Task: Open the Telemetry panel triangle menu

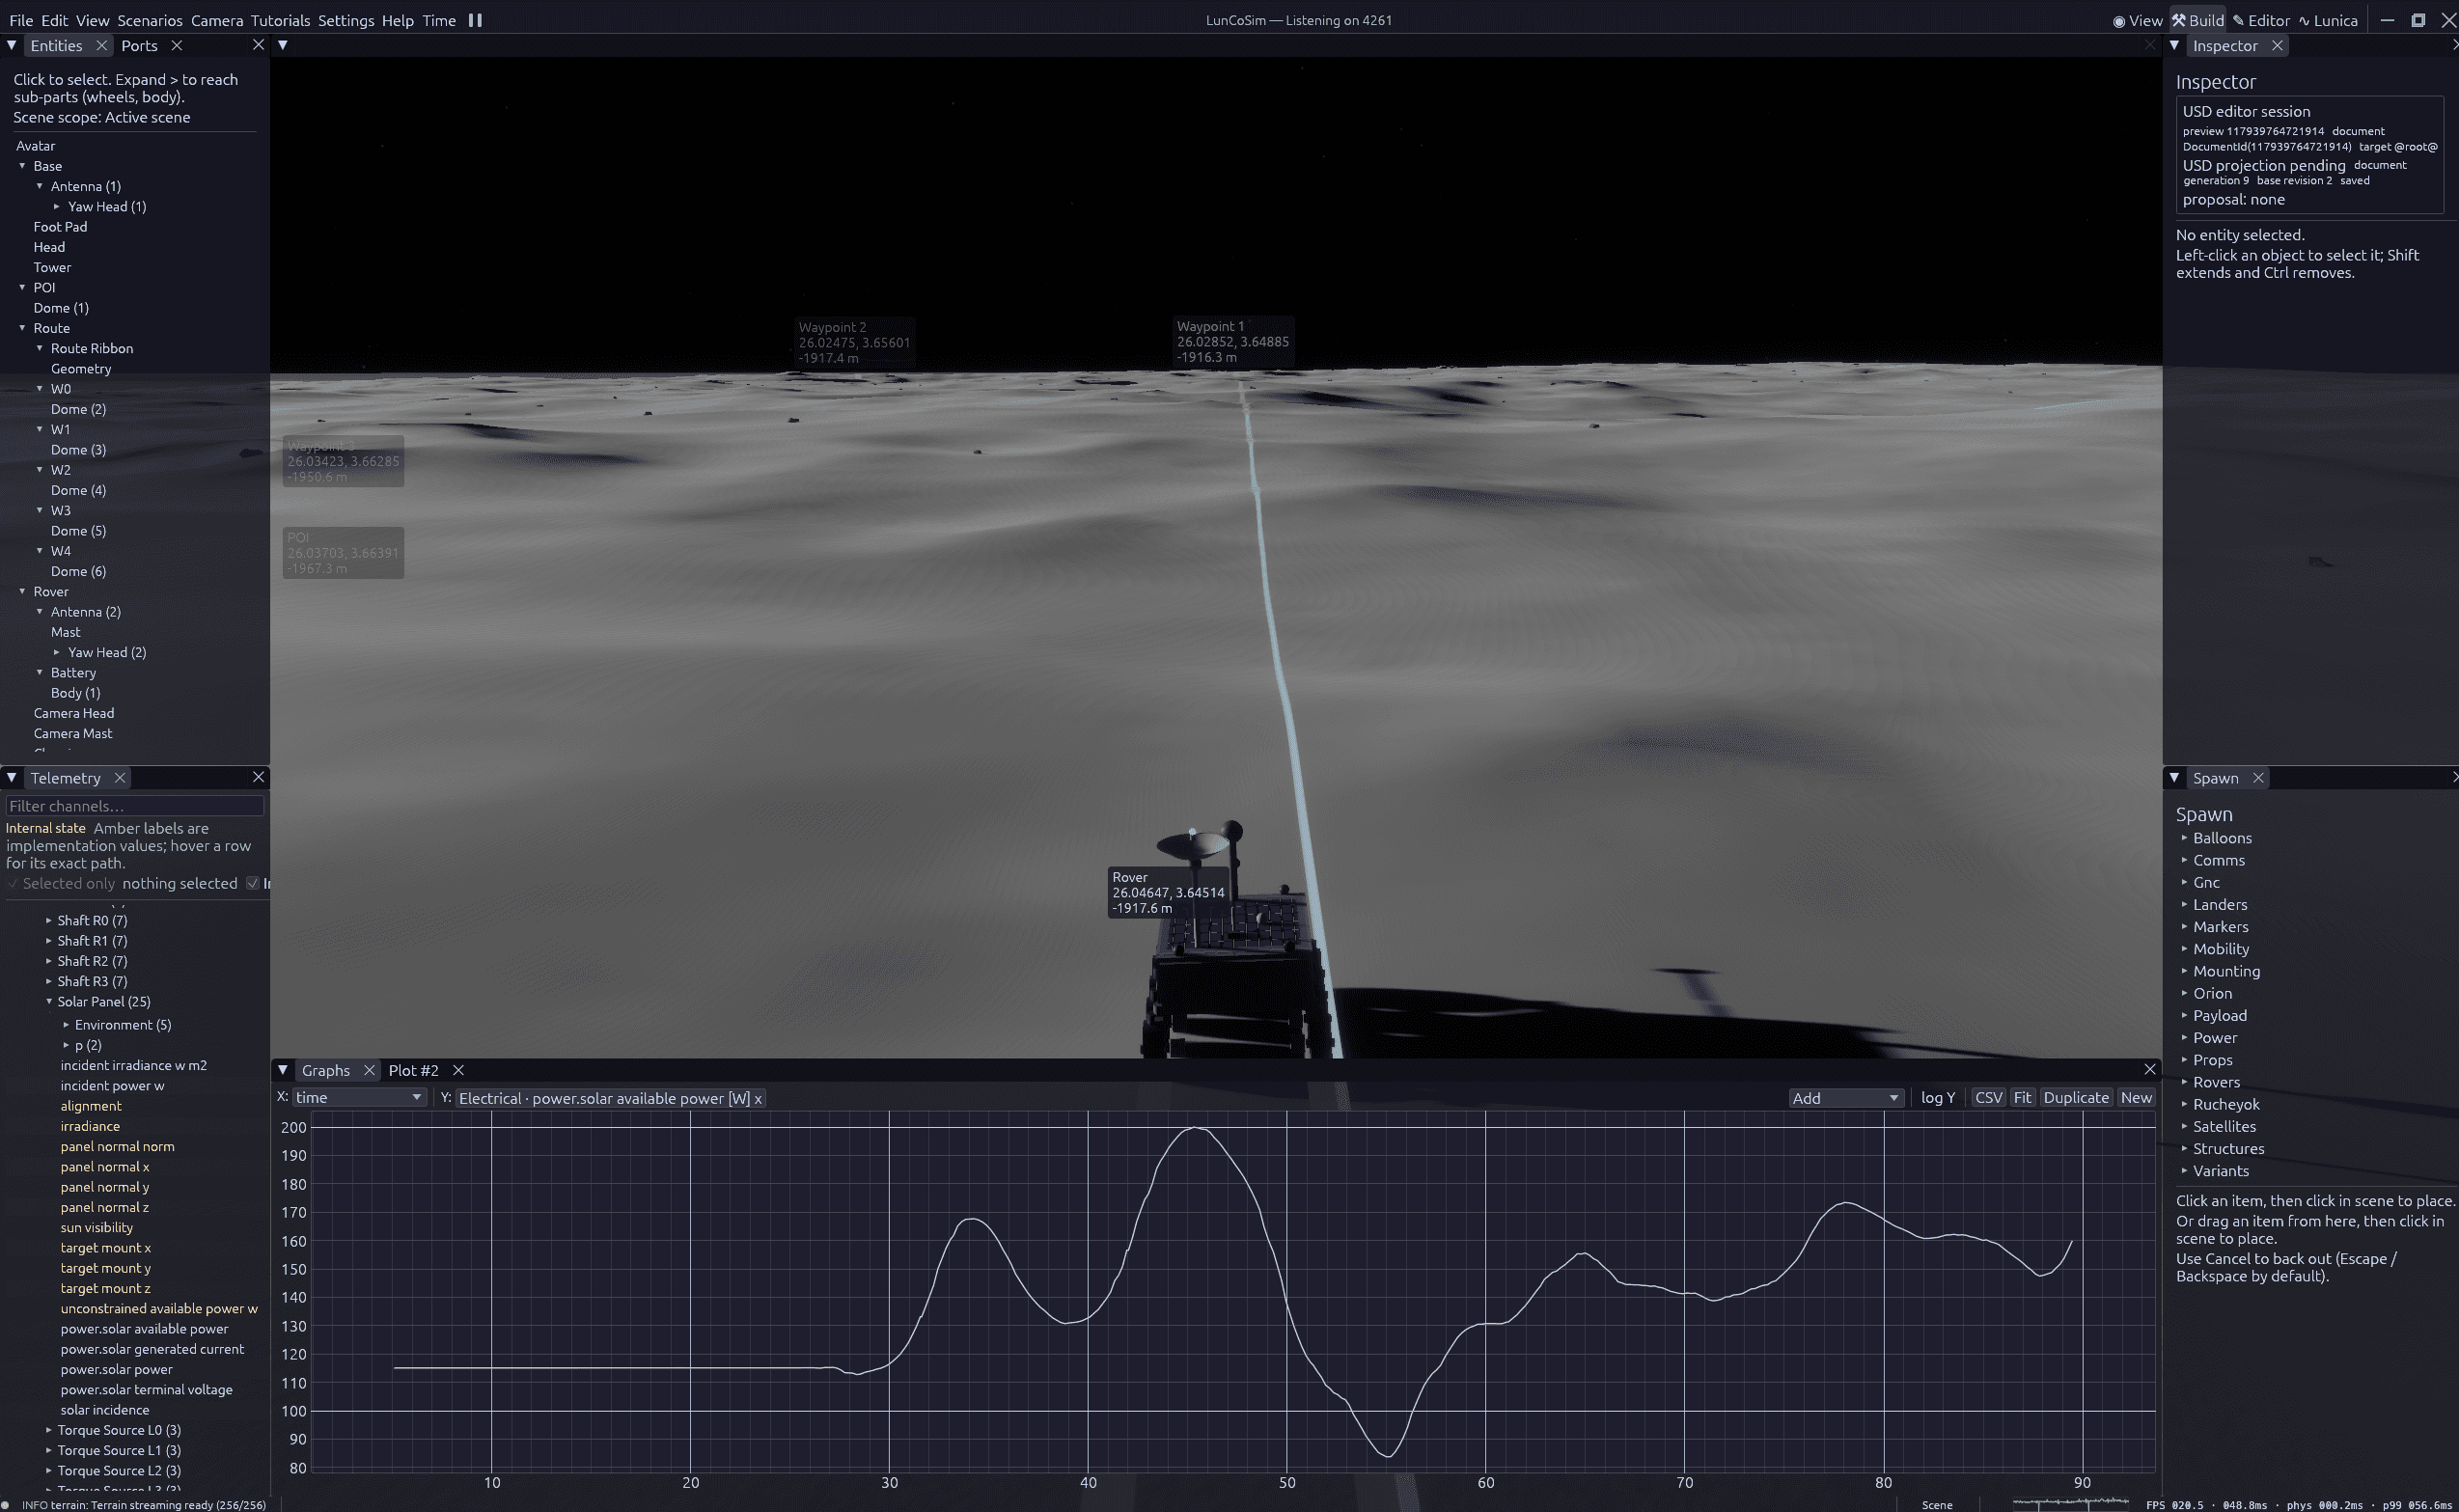Action: pyautogui.click(x=11, y=777)
